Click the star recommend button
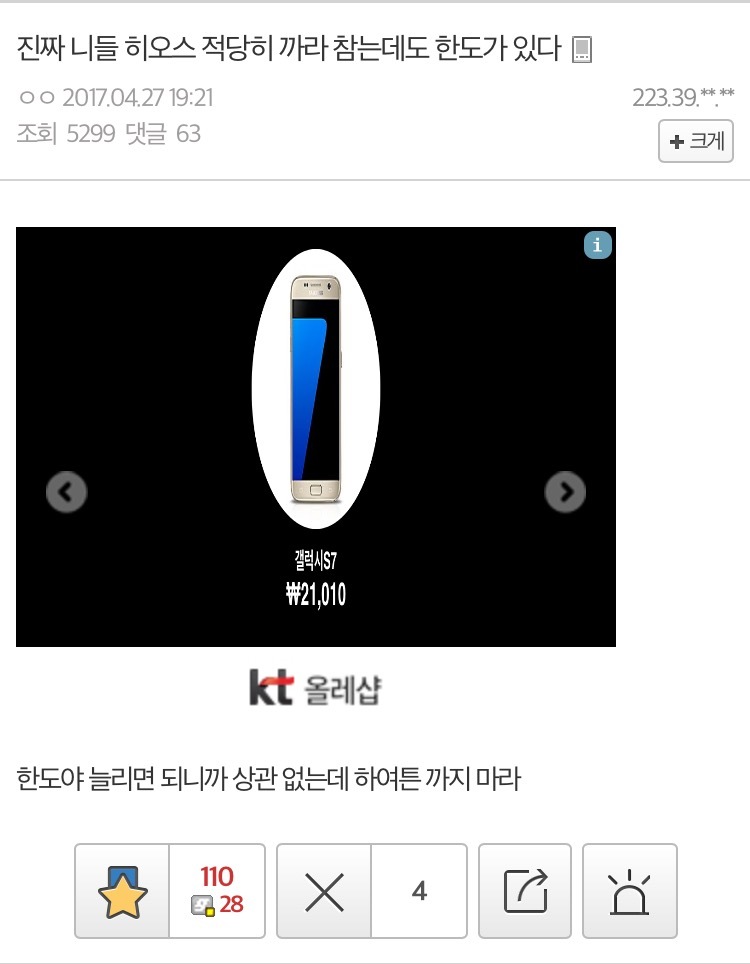The width and height of the screenshot is (750, 964). 122,891
